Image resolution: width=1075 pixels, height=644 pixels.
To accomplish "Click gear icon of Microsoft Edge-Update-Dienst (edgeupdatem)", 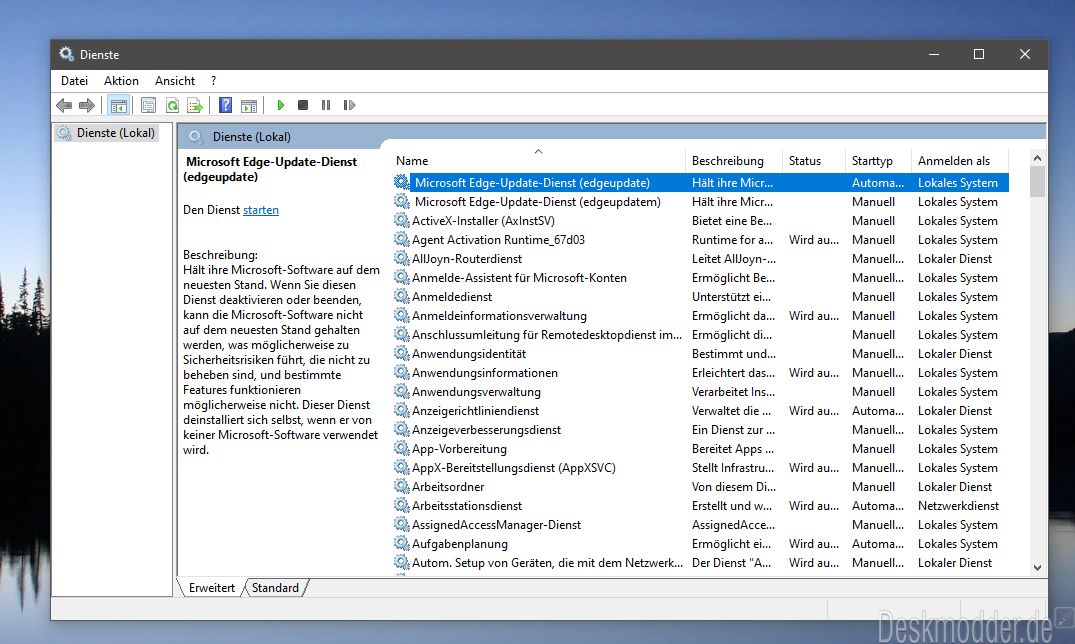I will pyautogui.click(x=402, y=201).
